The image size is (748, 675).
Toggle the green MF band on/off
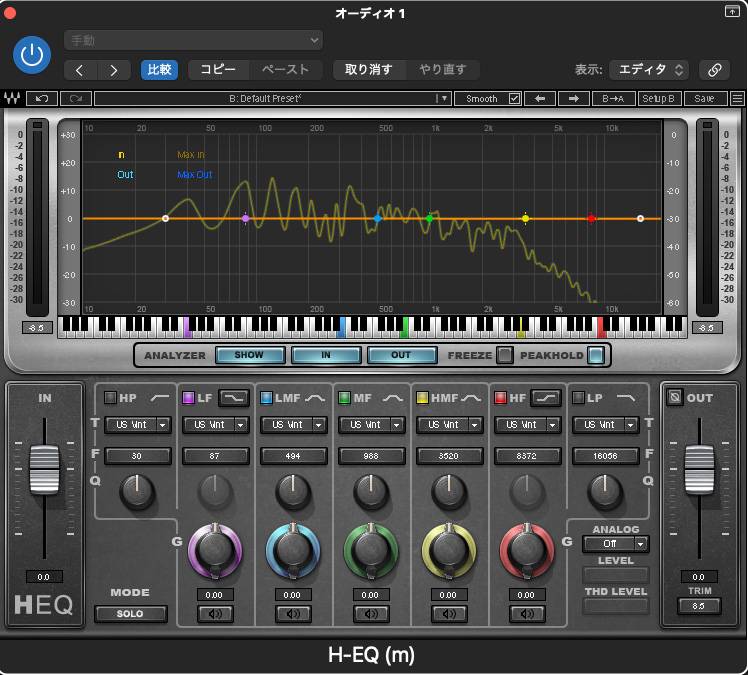[344, 397]
